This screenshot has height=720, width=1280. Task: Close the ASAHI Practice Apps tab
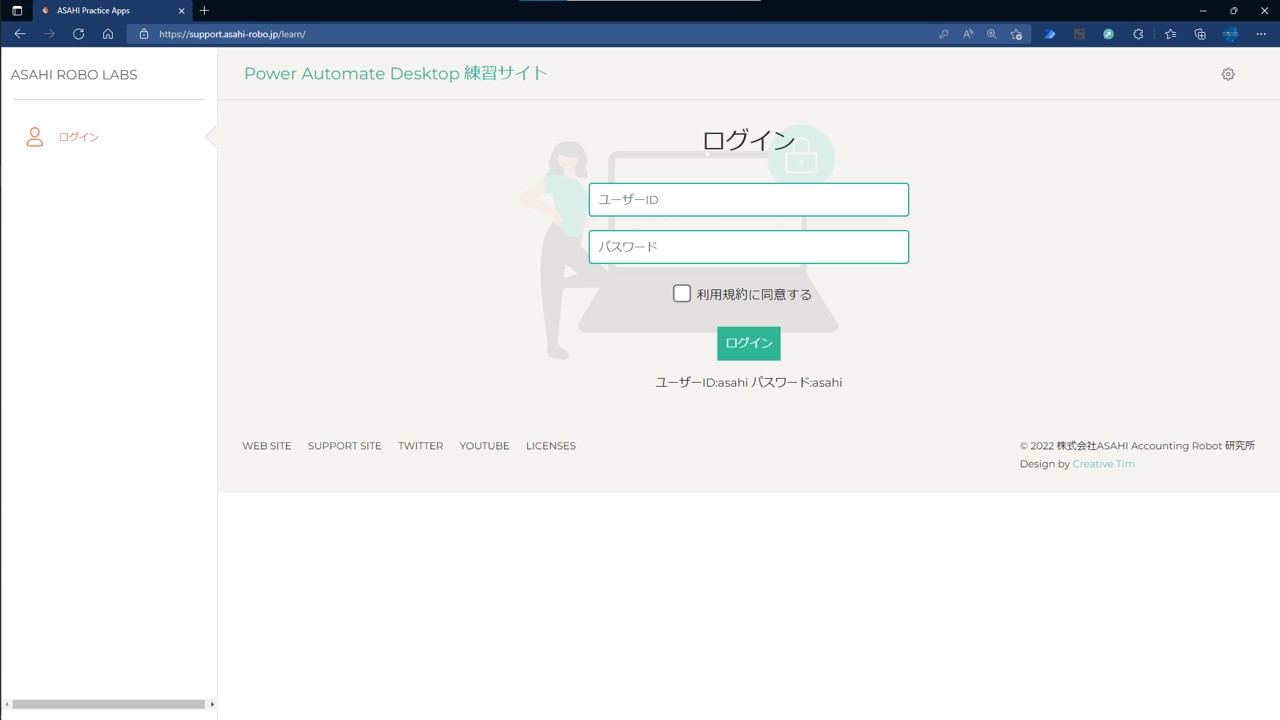coord(181,10)
